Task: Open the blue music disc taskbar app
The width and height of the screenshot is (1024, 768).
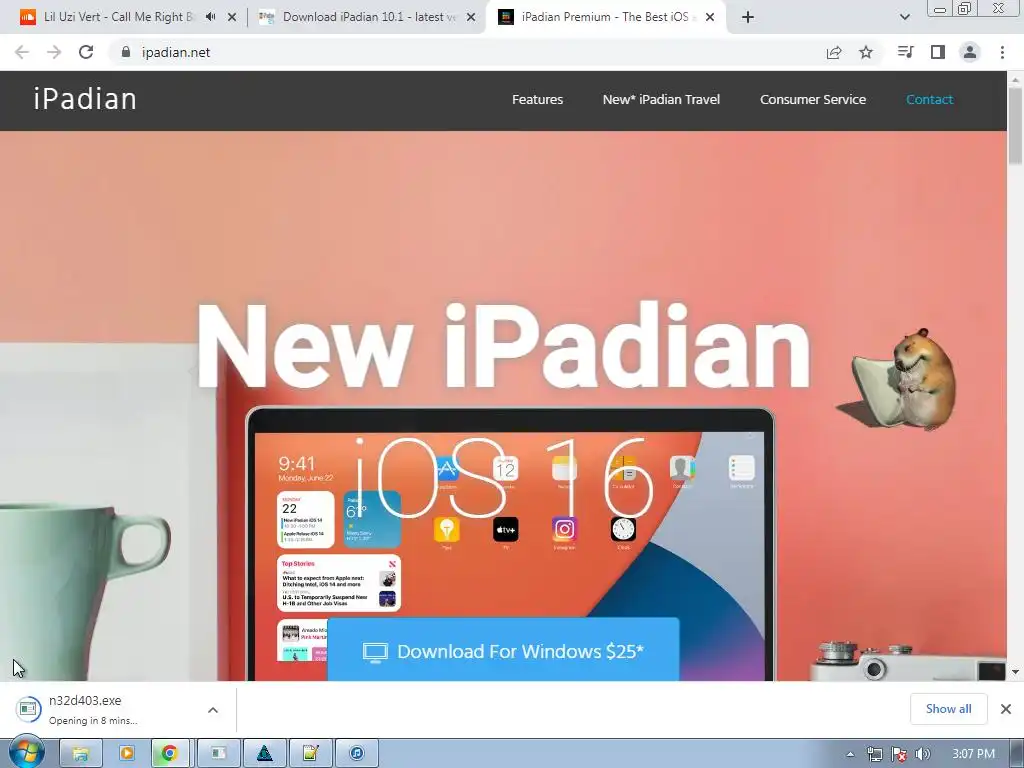Action: coord(357,754)
